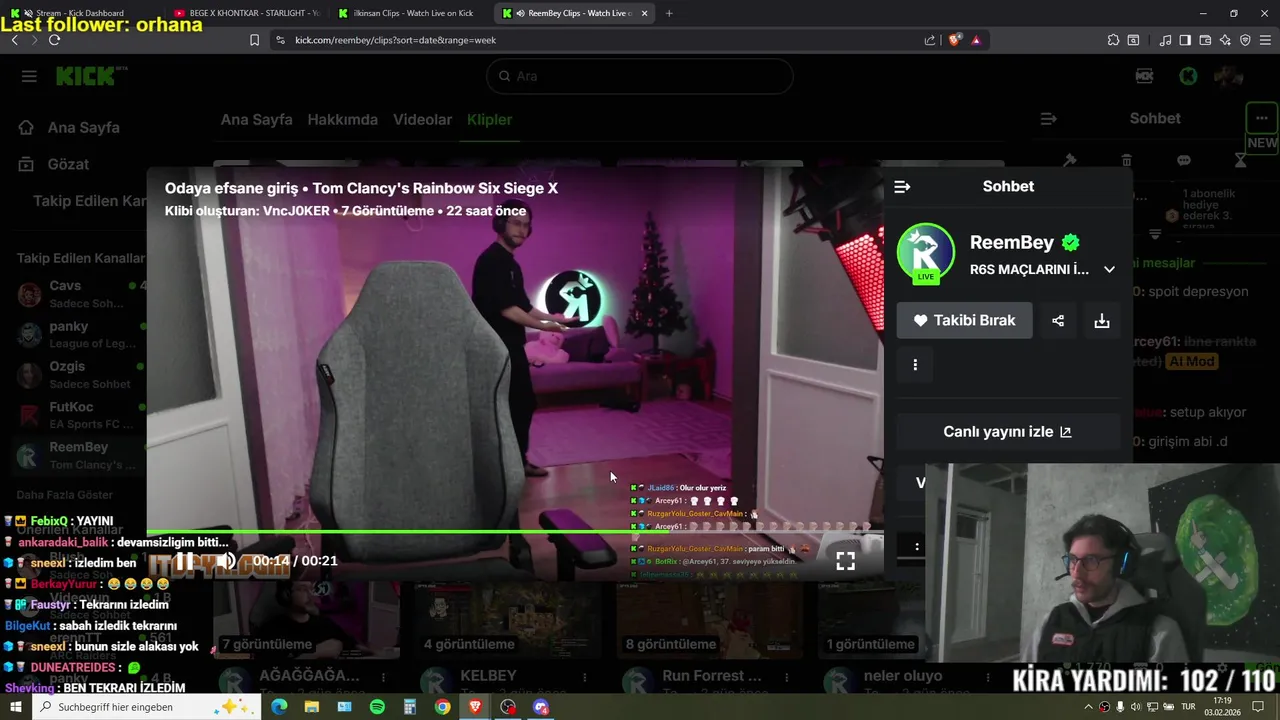Focus the Ara search field
Screen dimensions: 1280x720
(640, 76)
